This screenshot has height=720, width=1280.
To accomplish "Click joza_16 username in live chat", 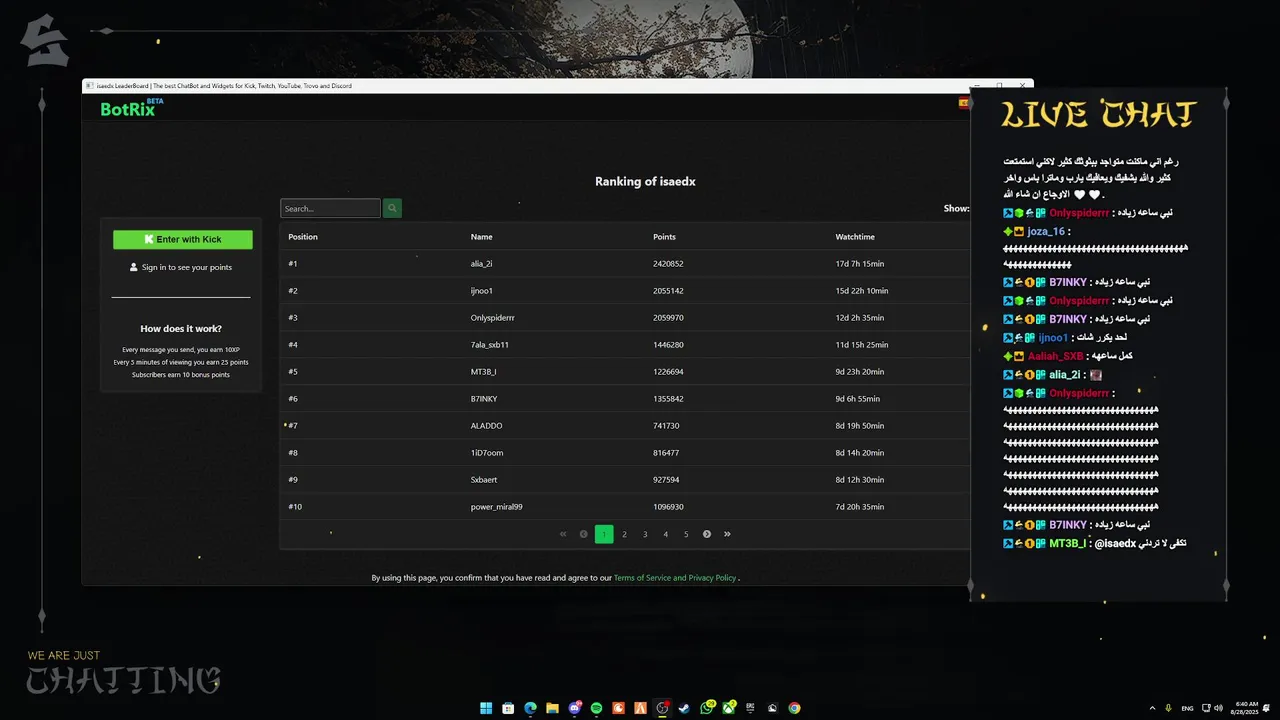I will click(1046, 232).
